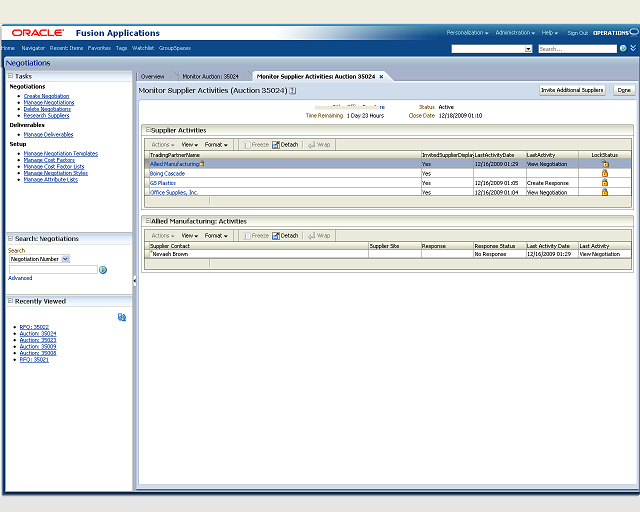This screenshot has height=512, width=640.
Task: Open Watchlist in the navigation bar
Action: [x=143, y=48]
